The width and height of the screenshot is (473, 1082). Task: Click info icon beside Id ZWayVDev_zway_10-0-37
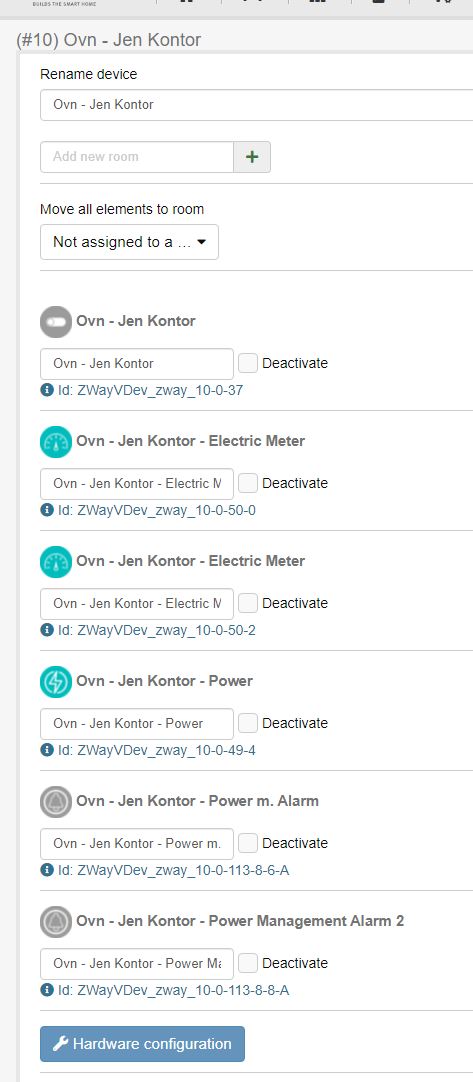click(47, 390)
